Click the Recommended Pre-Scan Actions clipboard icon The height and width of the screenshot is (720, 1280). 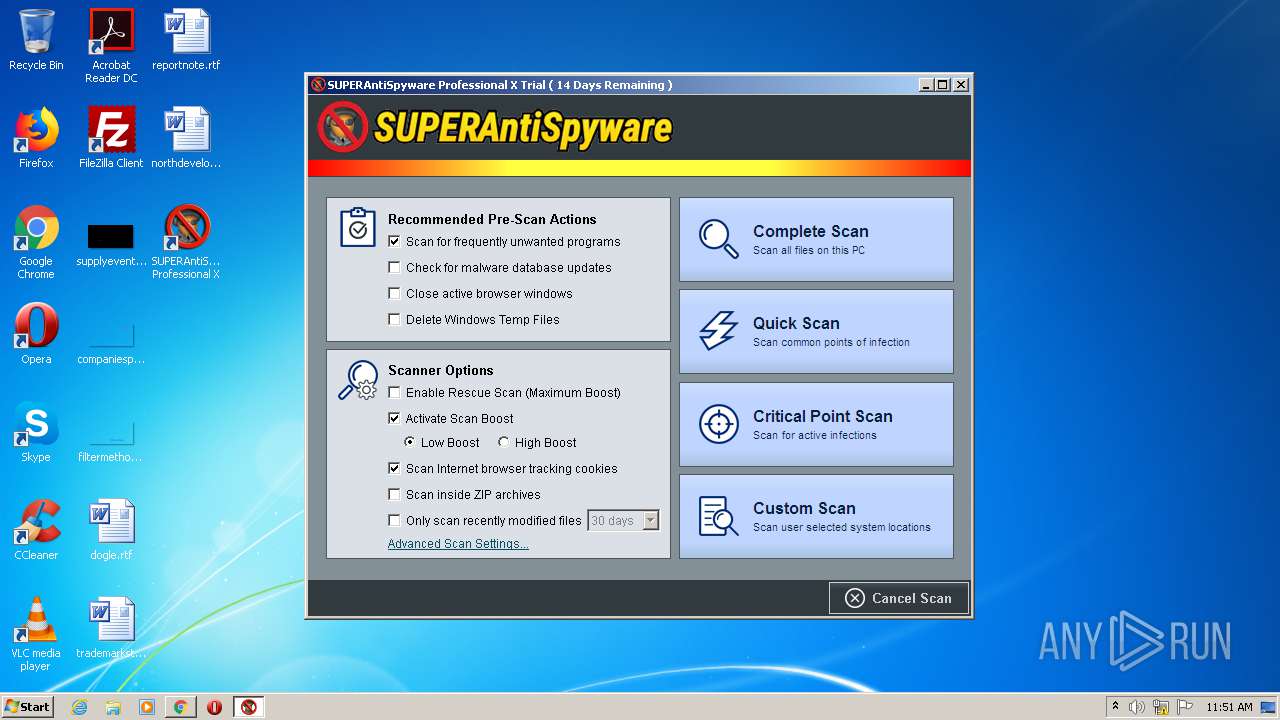pyautogui.click(x=357, y=227)
